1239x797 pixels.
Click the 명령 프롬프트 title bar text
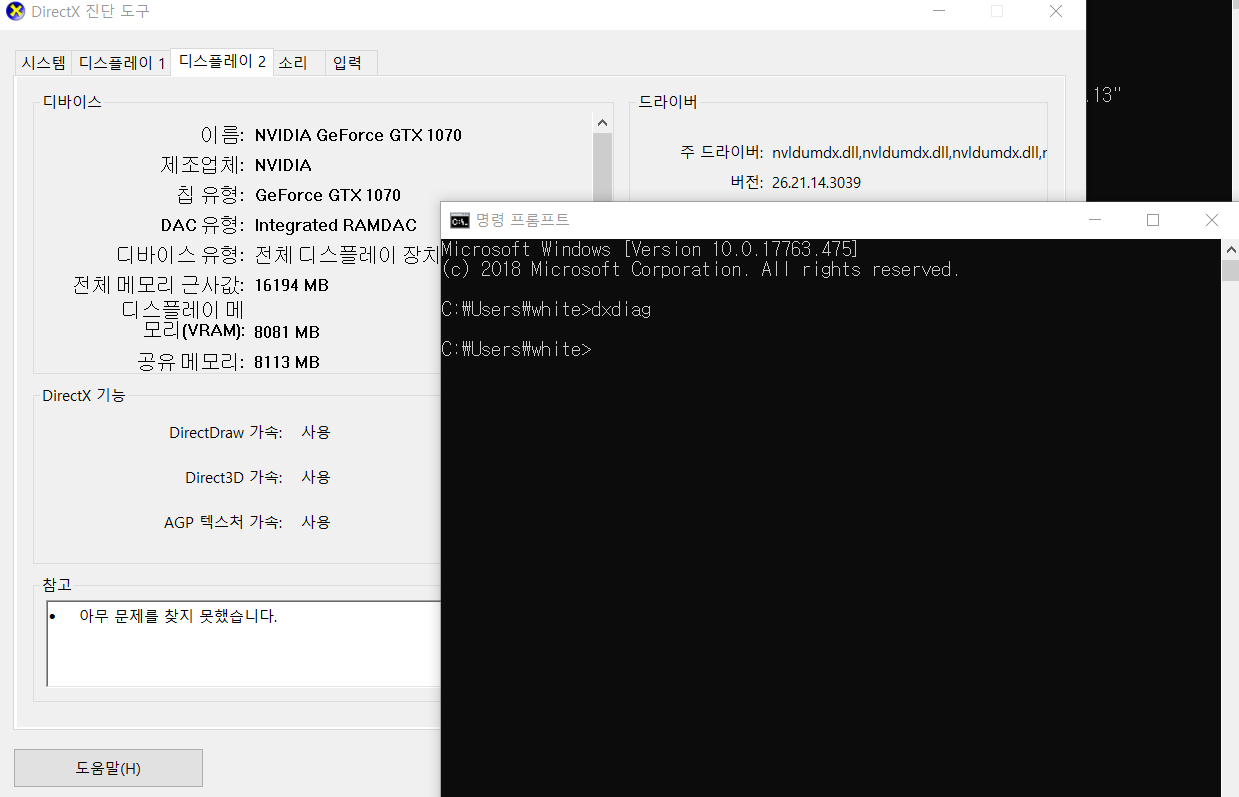522,220
